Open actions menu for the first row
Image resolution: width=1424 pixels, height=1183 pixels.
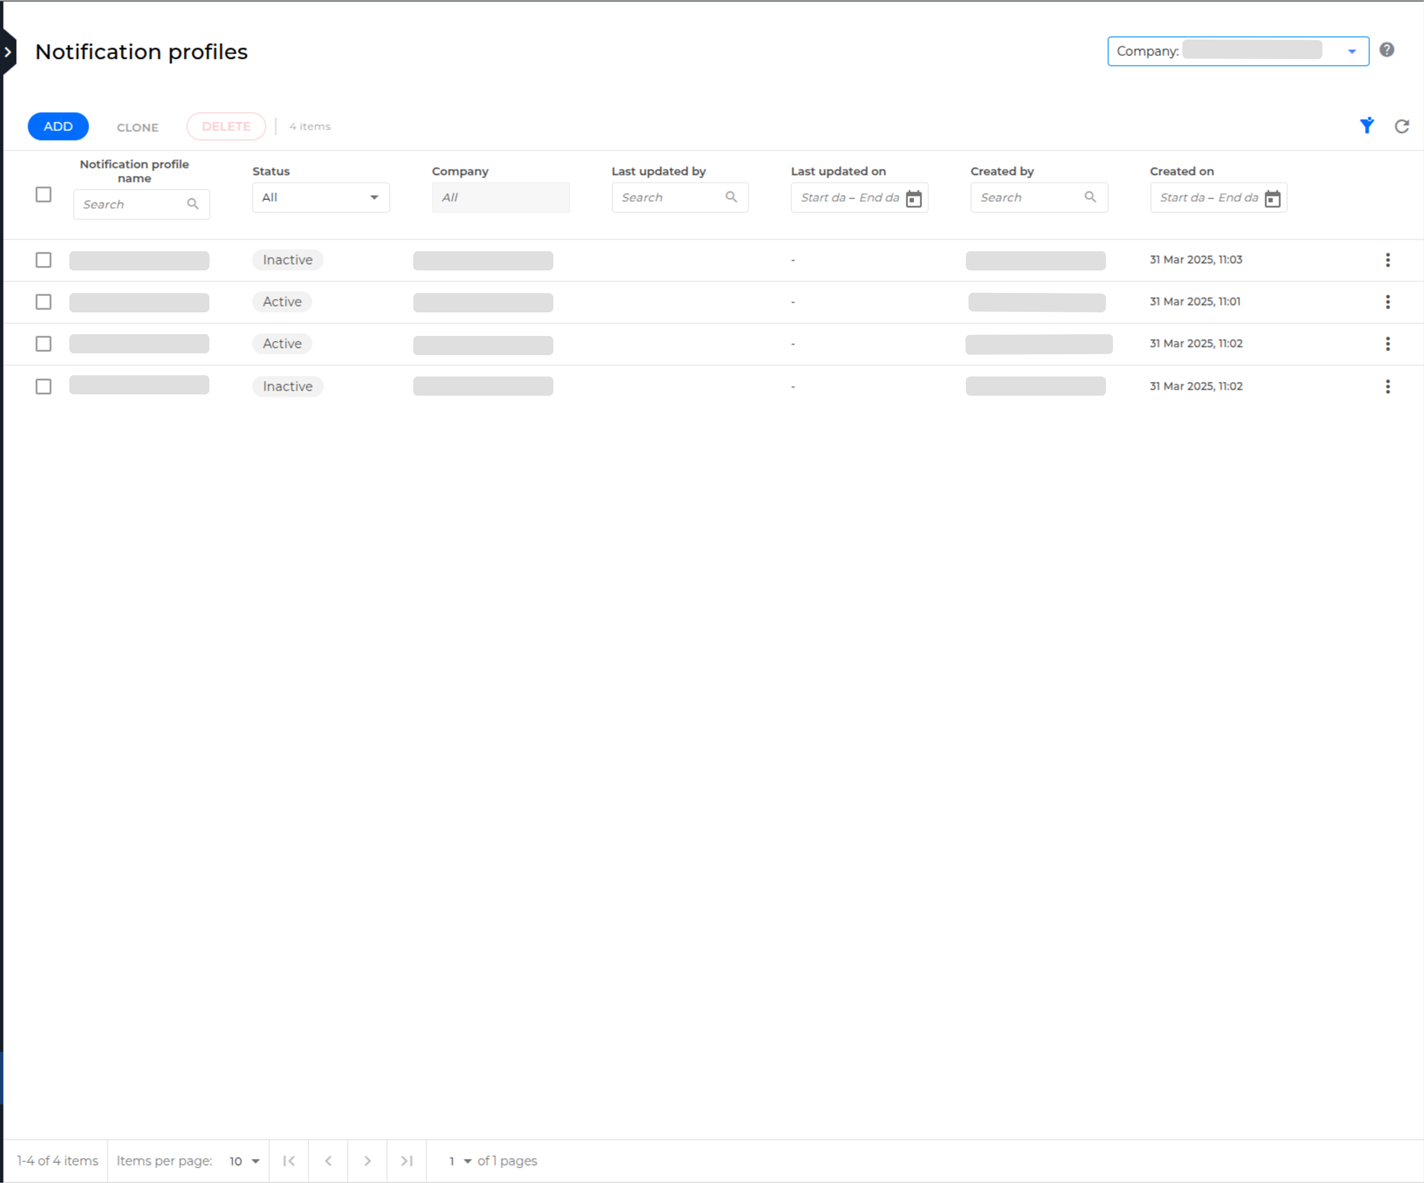point(1388,259)
